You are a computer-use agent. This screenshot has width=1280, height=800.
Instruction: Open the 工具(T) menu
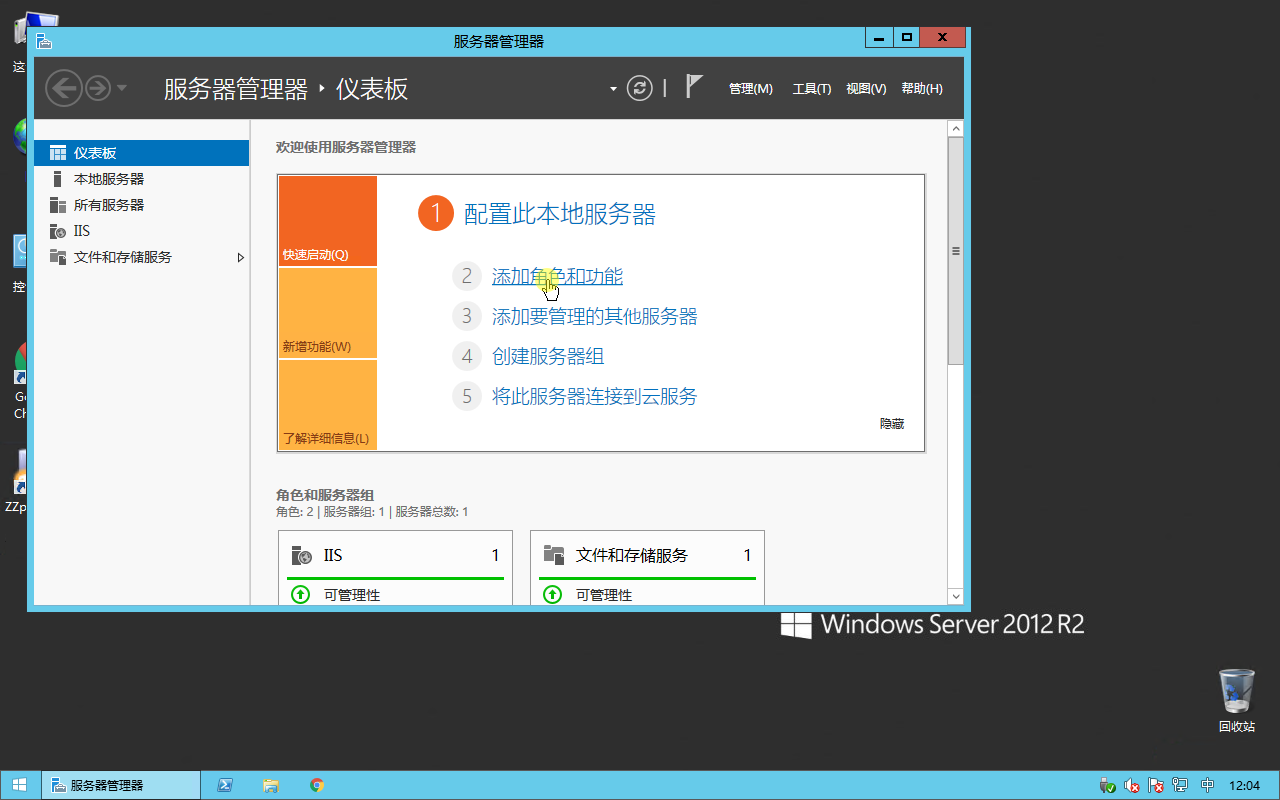pos(812,89)
